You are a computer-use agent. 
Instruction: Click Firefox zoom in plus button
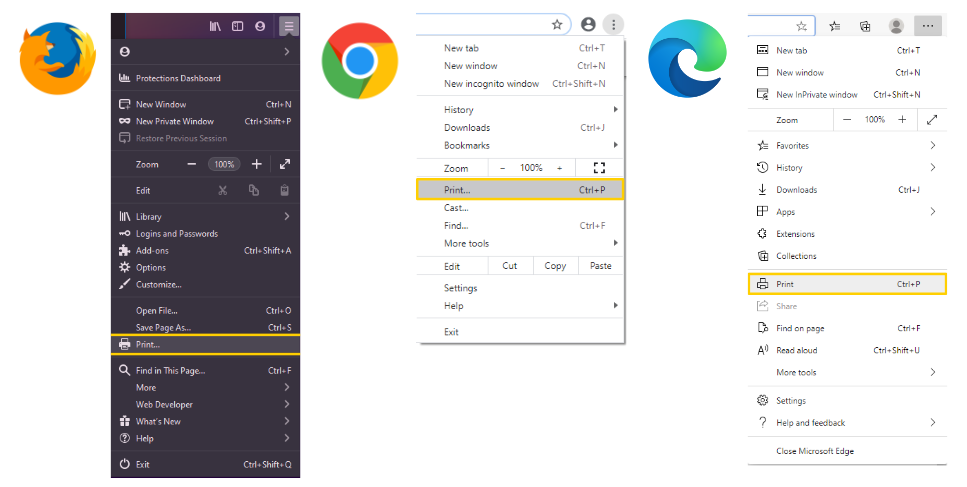257,165
